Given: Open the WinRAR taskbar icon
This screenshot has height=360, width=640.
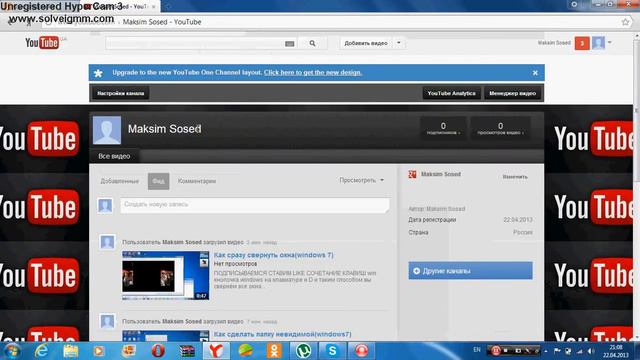Looking at the screenshot, I should (187, 351).
